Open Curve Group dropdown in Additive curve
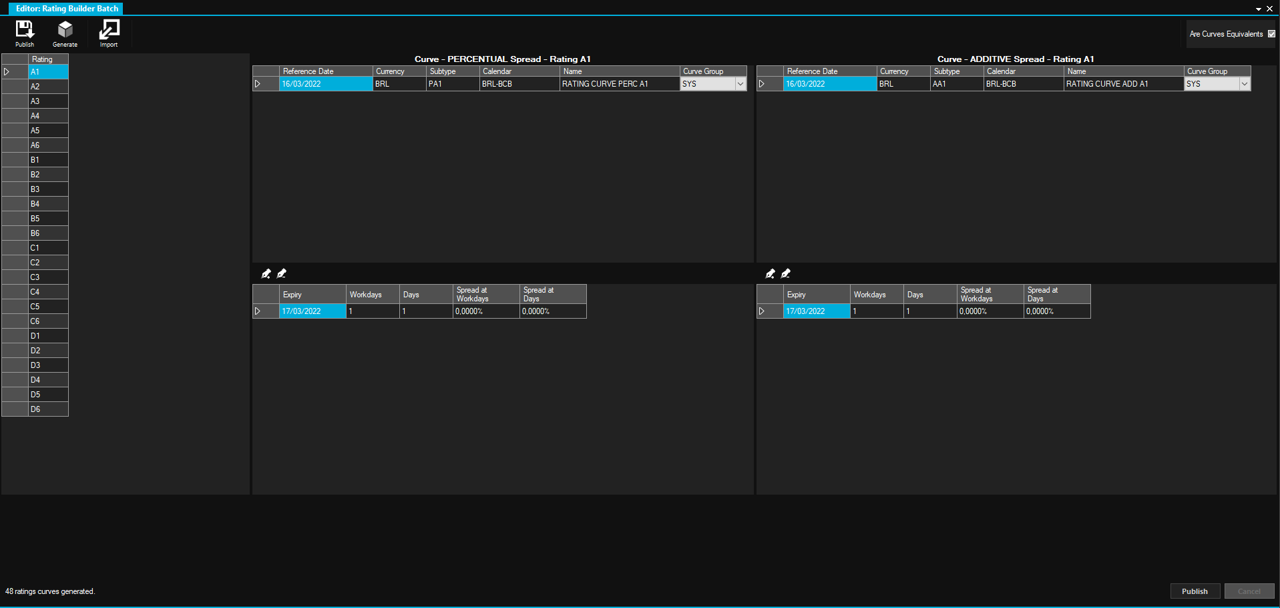Image resolution: width=1280 pixels, height=608 pixels. [x=1244, y=85]
